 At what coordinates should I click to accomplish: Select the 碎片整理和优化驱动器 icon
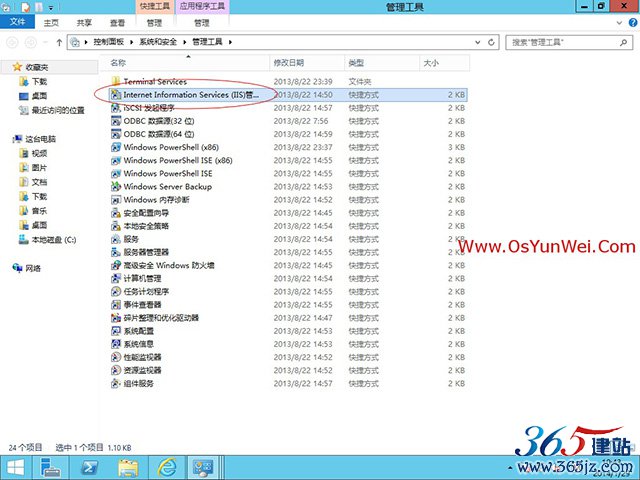(x=116, y=318)
